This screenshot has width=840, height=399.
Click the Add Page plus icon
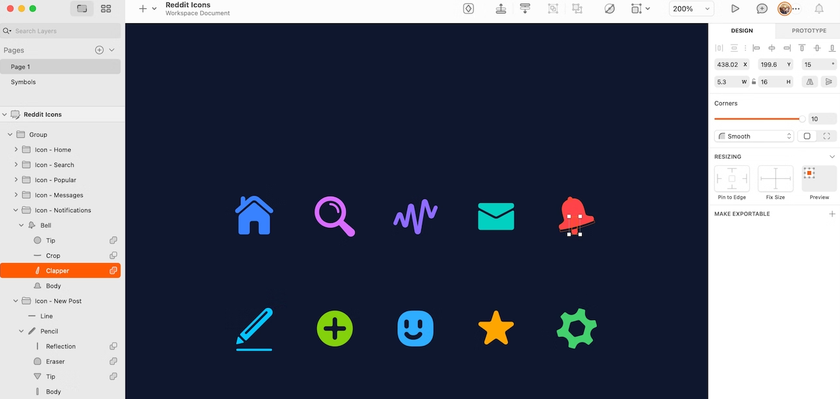99,50
